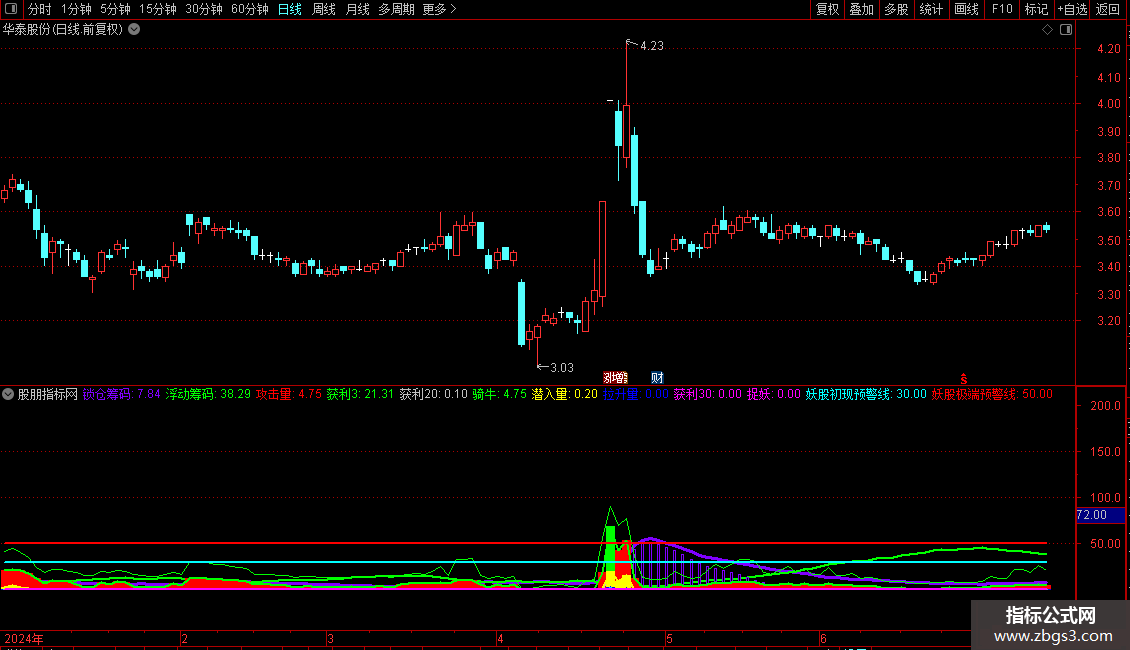The height and width of the screenshot is (650, 1130).
Task: Select the 1分钟 period
Action: point(76,9)
